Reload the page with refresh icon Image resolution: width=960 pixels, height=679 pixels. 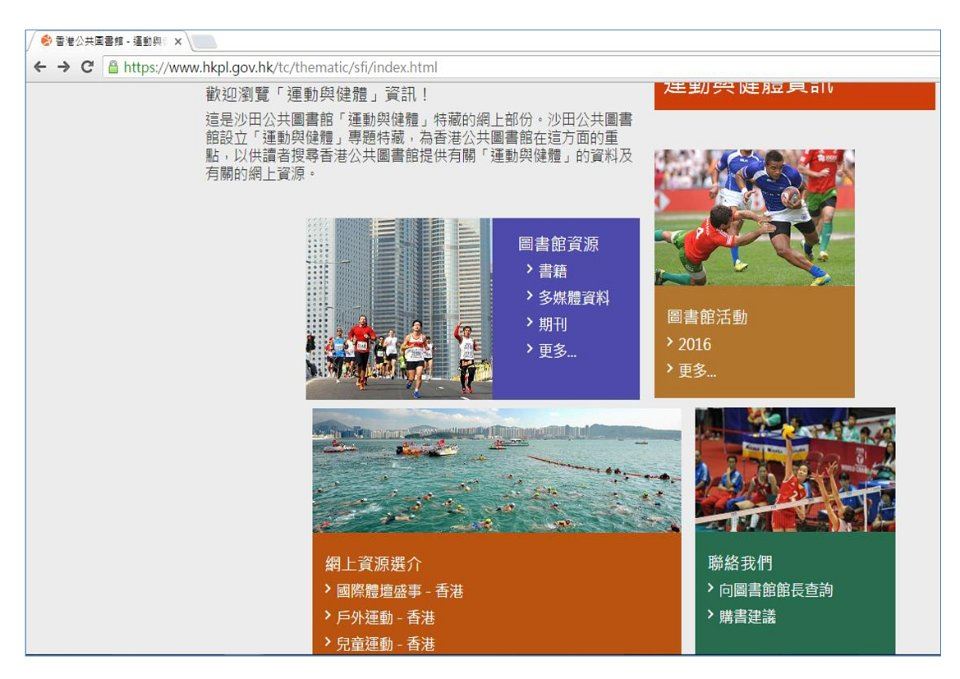point(87,68)
